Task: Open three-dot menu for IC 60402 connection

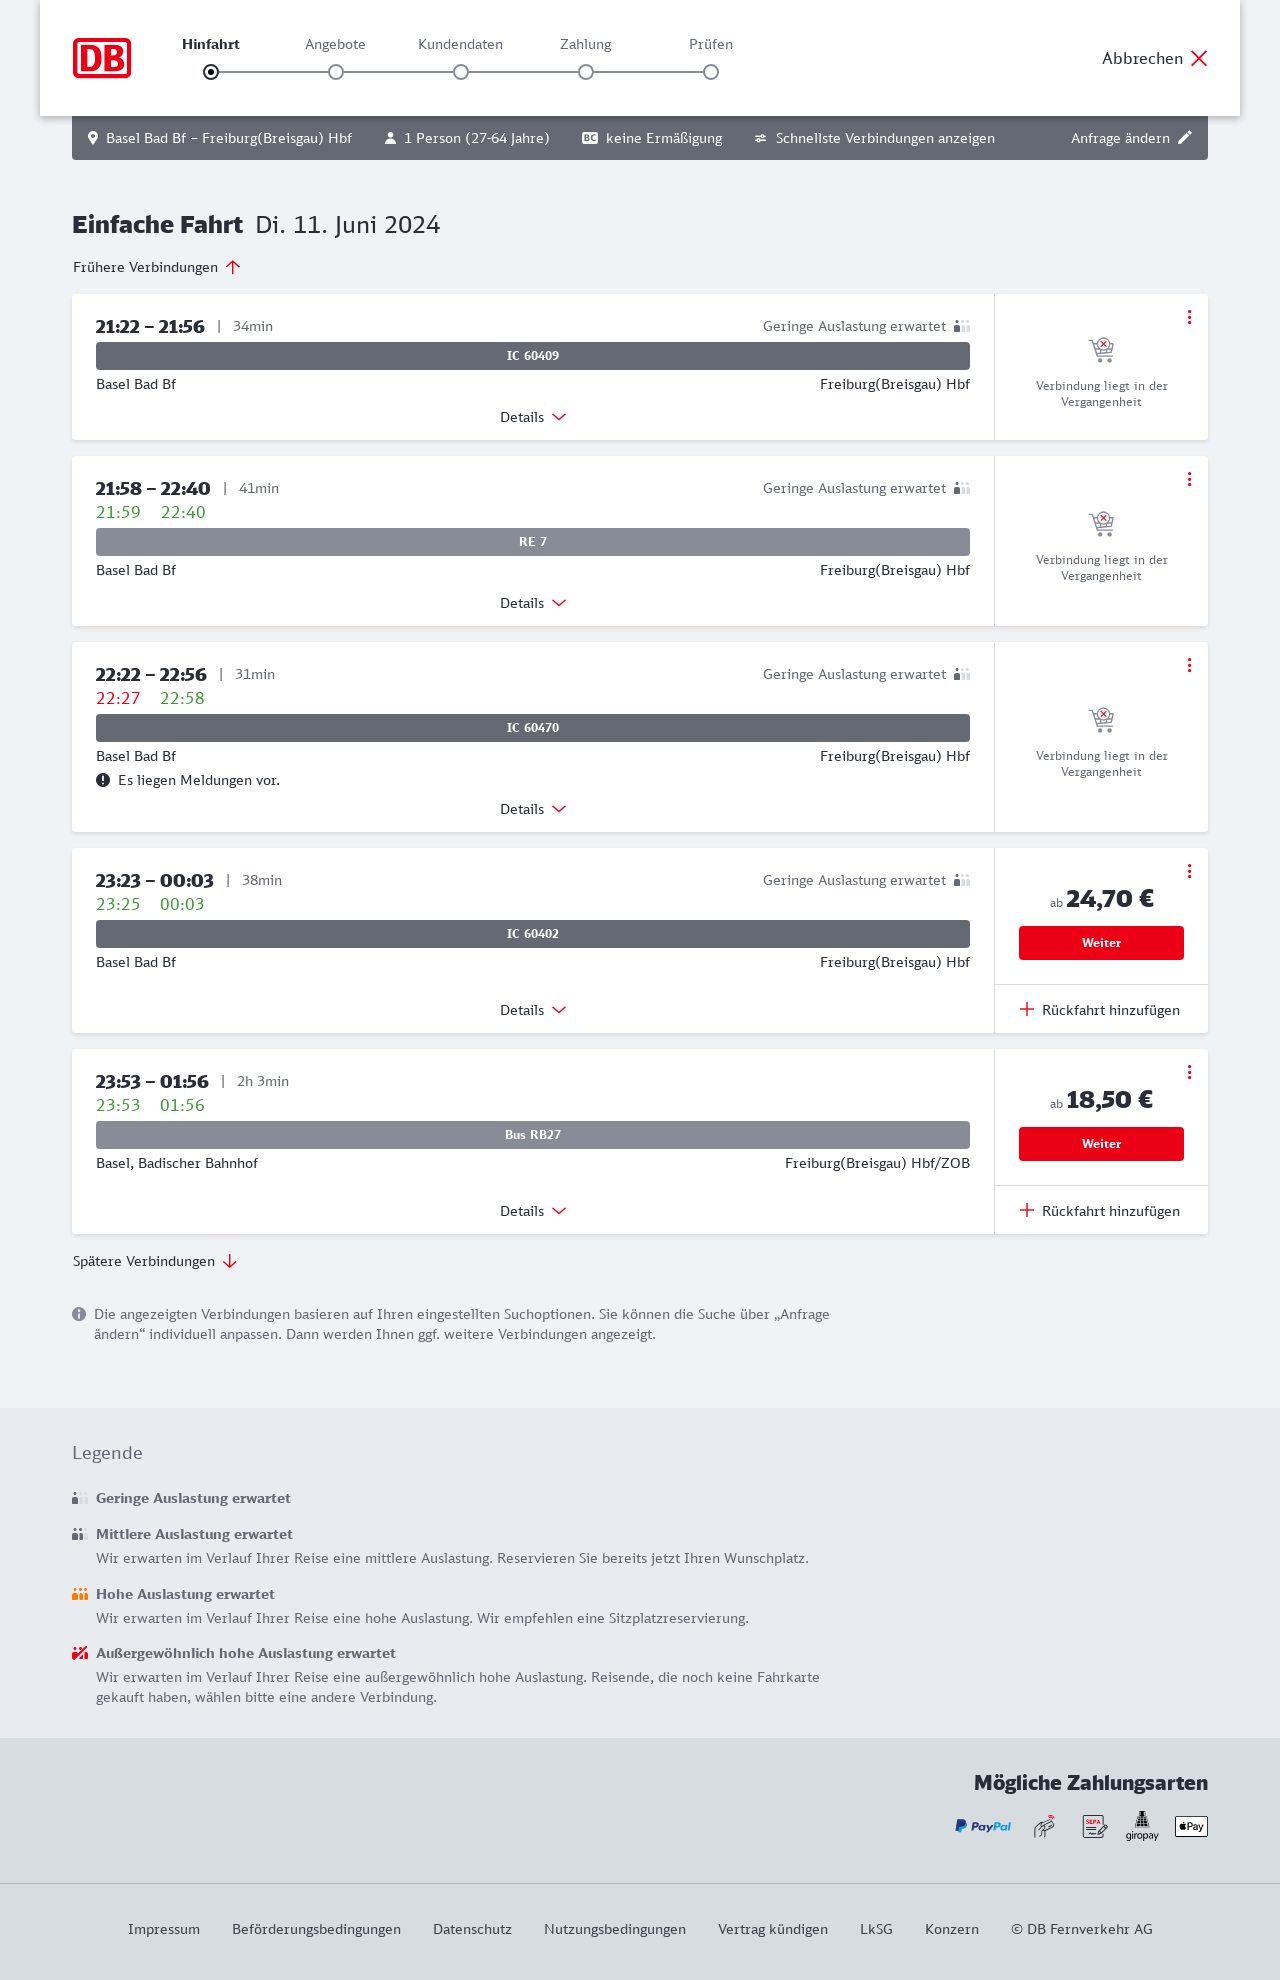Action: (1189, 871)
